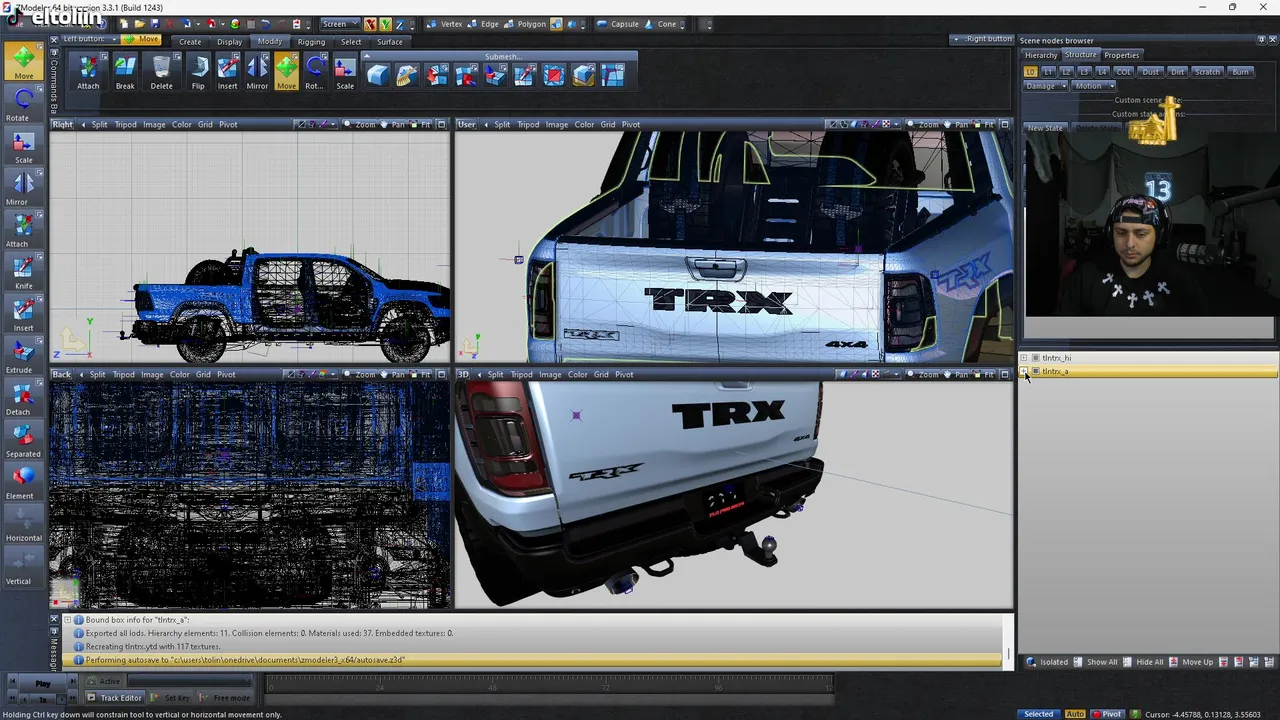Image resolution: width=1280 pixels, height=720 pixels.
Task: Click the Attach icon in Modify ribbon
Action: pos(88,72)
